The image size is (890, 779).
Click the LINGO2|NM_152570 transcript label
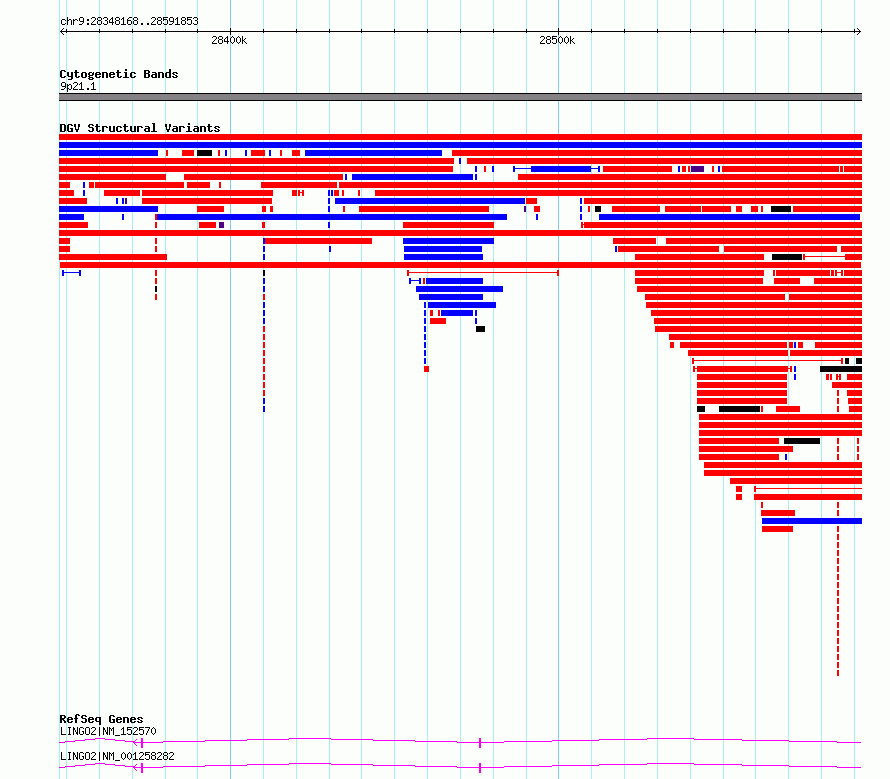[x=108, y=731]
